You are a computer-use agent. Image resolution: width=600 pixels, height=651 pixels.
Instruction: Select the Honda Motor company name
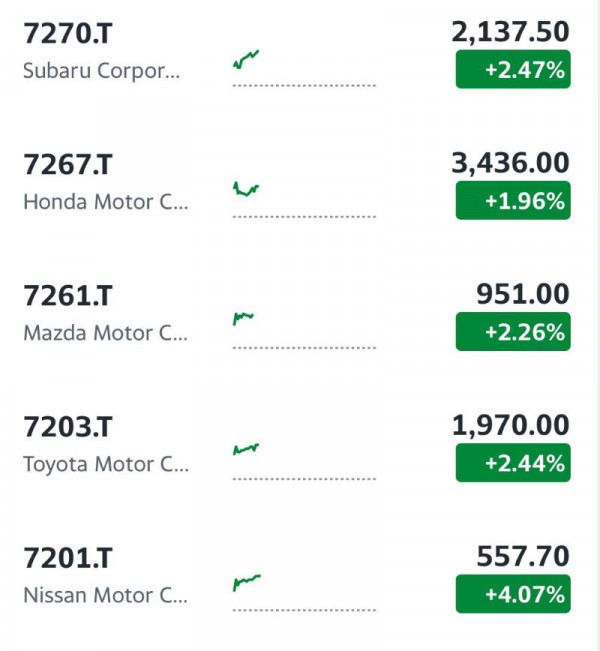(x=106, y=202)
